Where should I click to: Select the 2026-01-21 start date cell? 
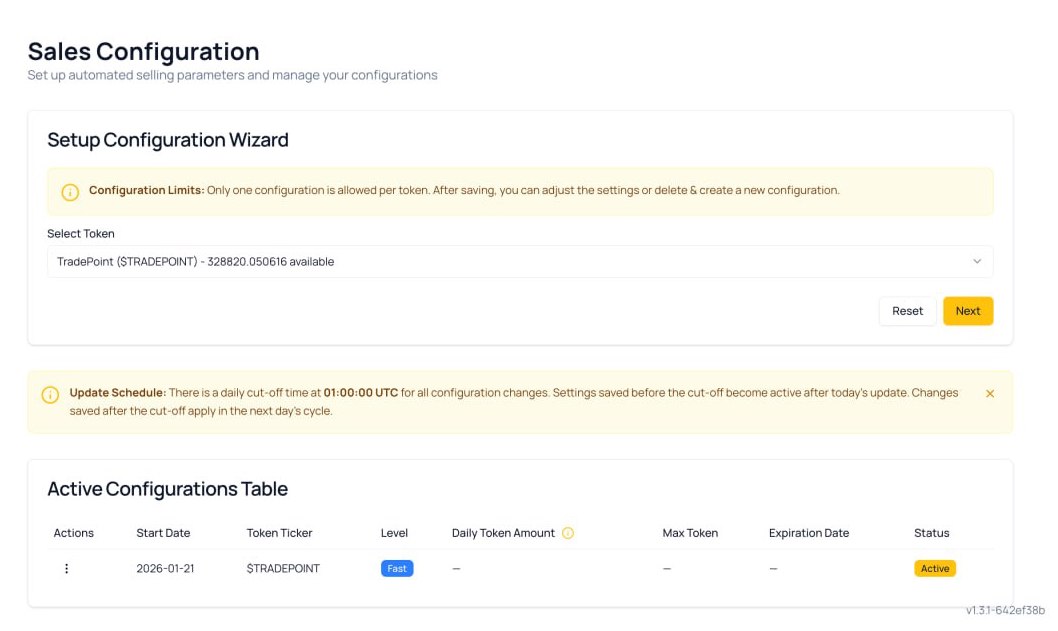click(165, 568)
